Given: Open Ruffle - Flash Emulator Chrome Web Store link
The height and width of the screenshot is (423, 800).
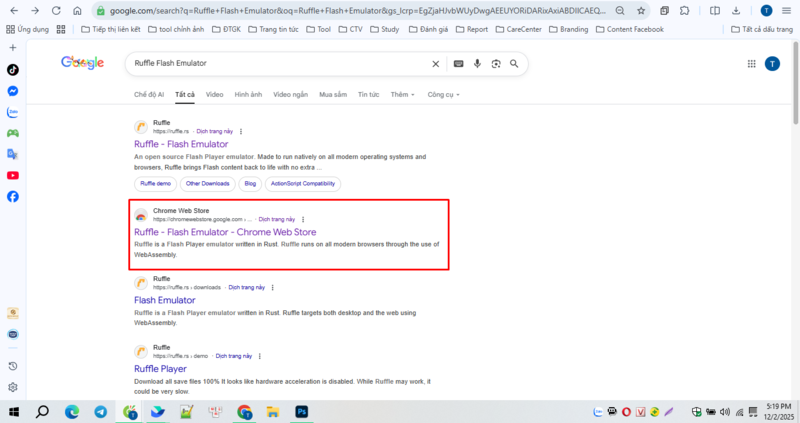Looking at the screenshot, I should 225,232.
